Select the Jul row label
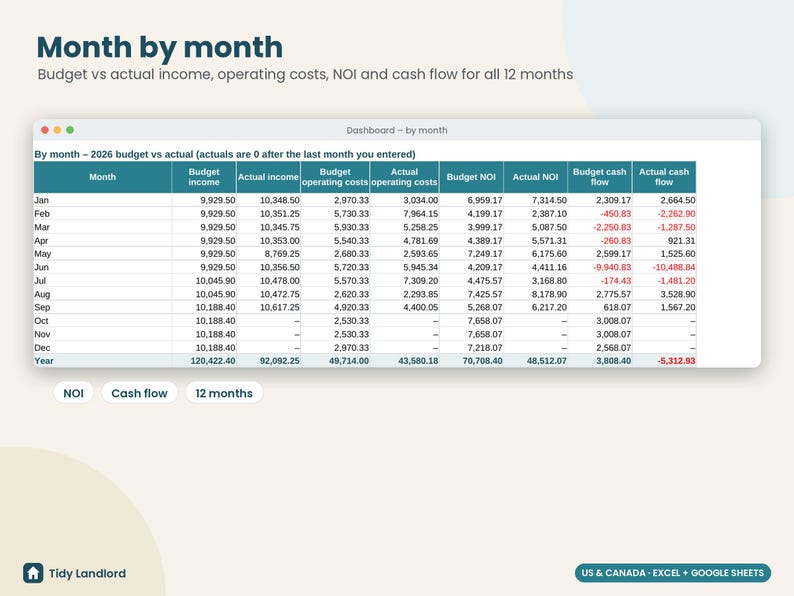This screenshot has width=794, height=596. click(x=40, y=281)
